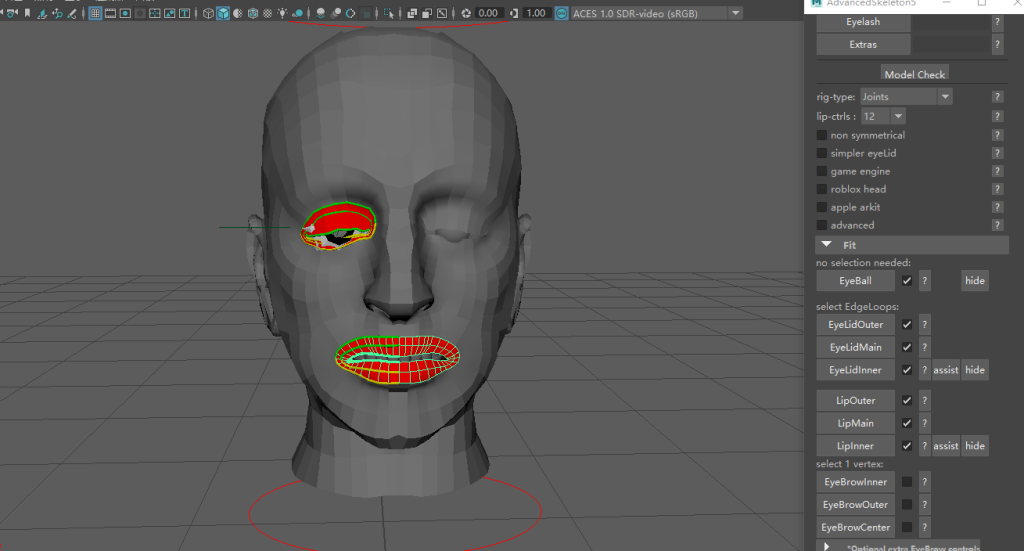
Task: Toggle the viewport grid icon
Action: [x=95, y=13]
